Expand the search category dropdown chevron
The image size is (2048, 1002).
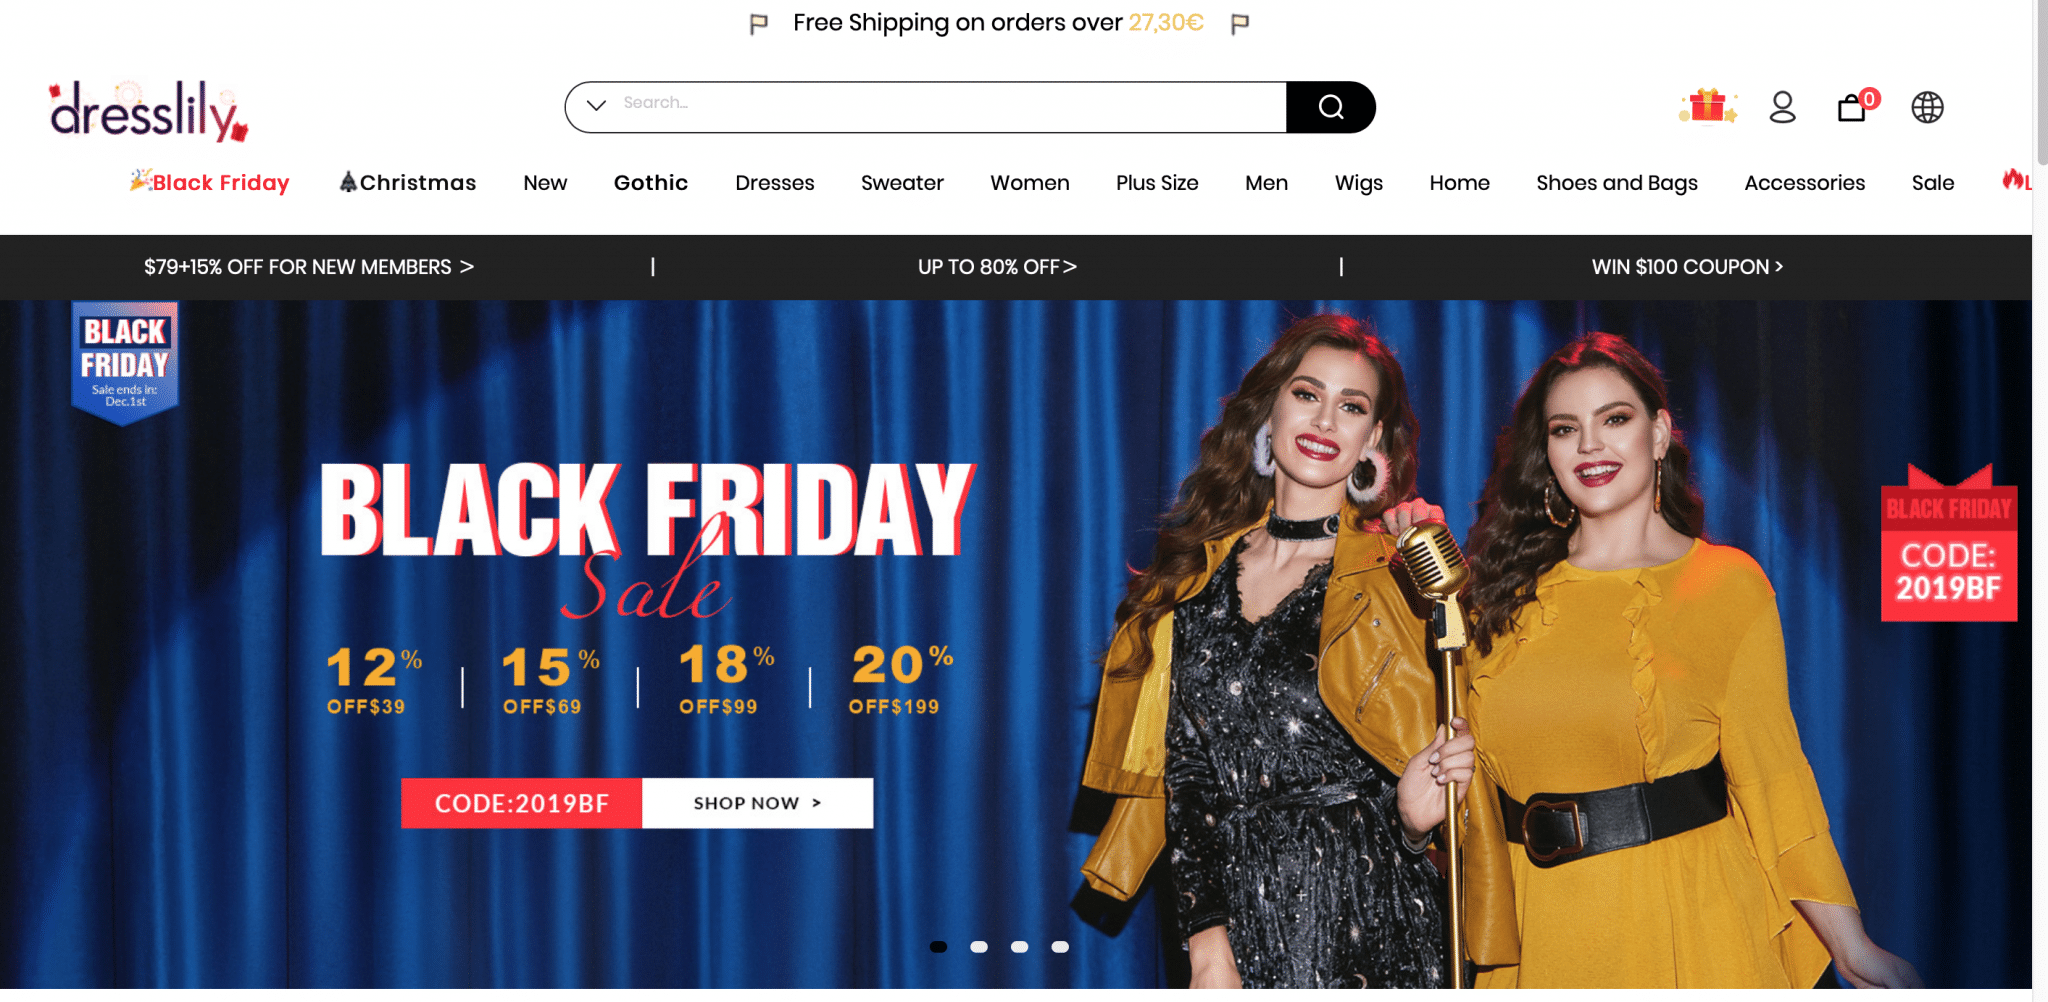(596, 105)
